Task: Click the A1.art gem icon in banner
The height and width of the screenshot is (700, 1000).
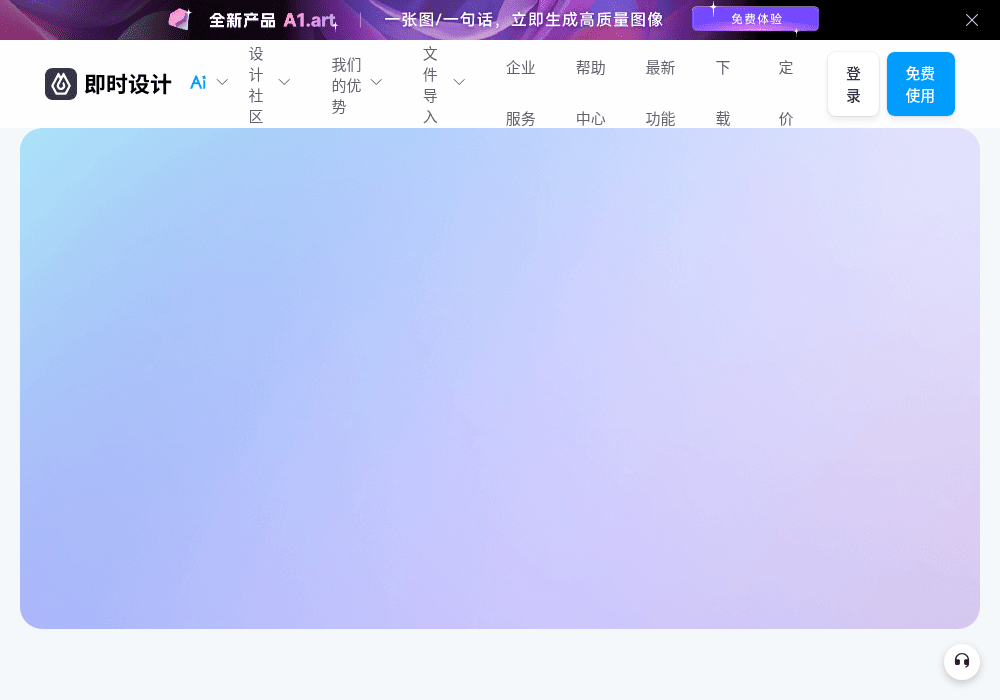Action: coord(179,19)
